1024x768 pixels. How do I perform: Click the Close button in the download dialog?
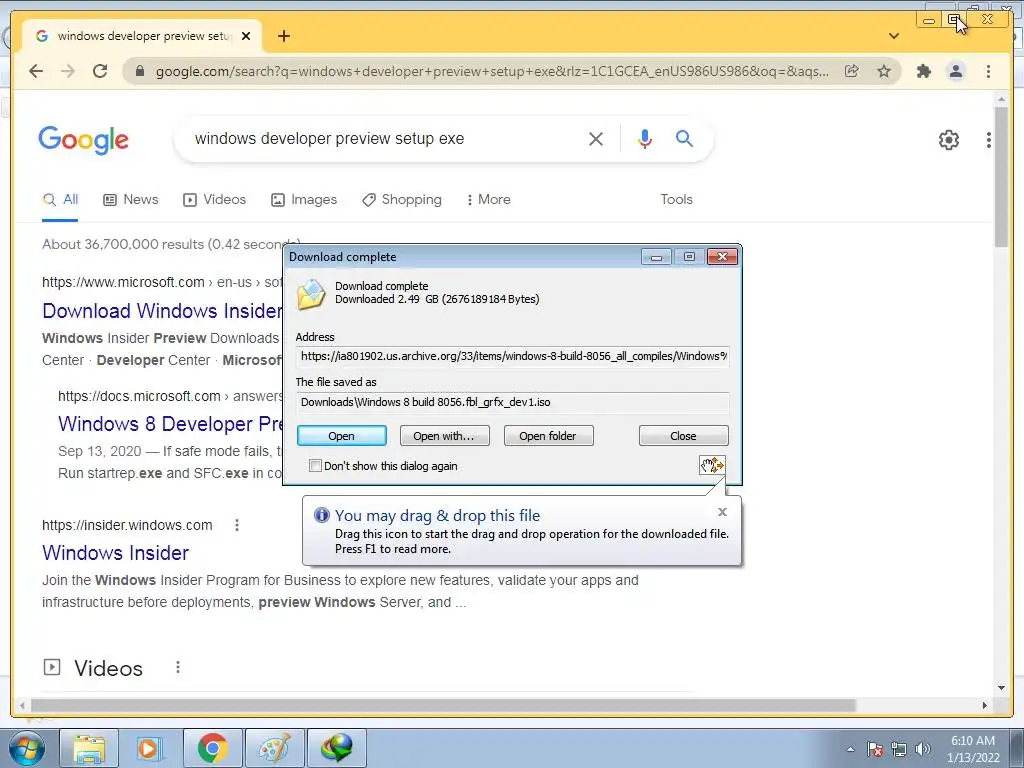pyautogui.click(x=683, y=436)
